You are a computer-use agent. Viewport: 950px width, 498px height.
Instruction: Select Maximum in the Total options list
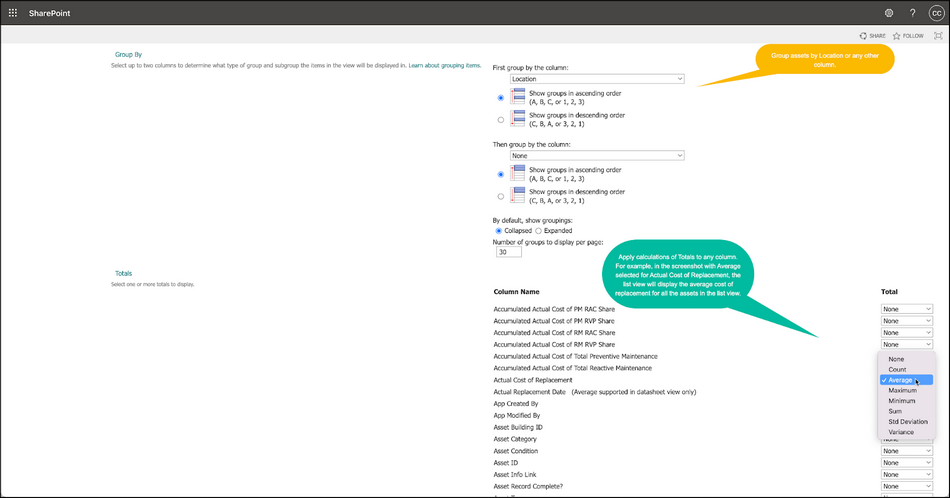tap(906, 391)
